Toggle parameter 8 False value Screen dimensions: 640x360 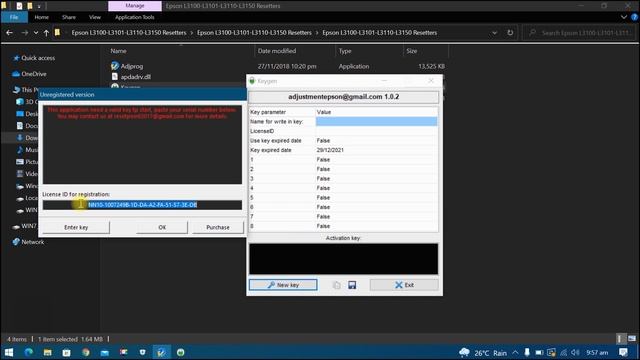click(x=376, y=226)
